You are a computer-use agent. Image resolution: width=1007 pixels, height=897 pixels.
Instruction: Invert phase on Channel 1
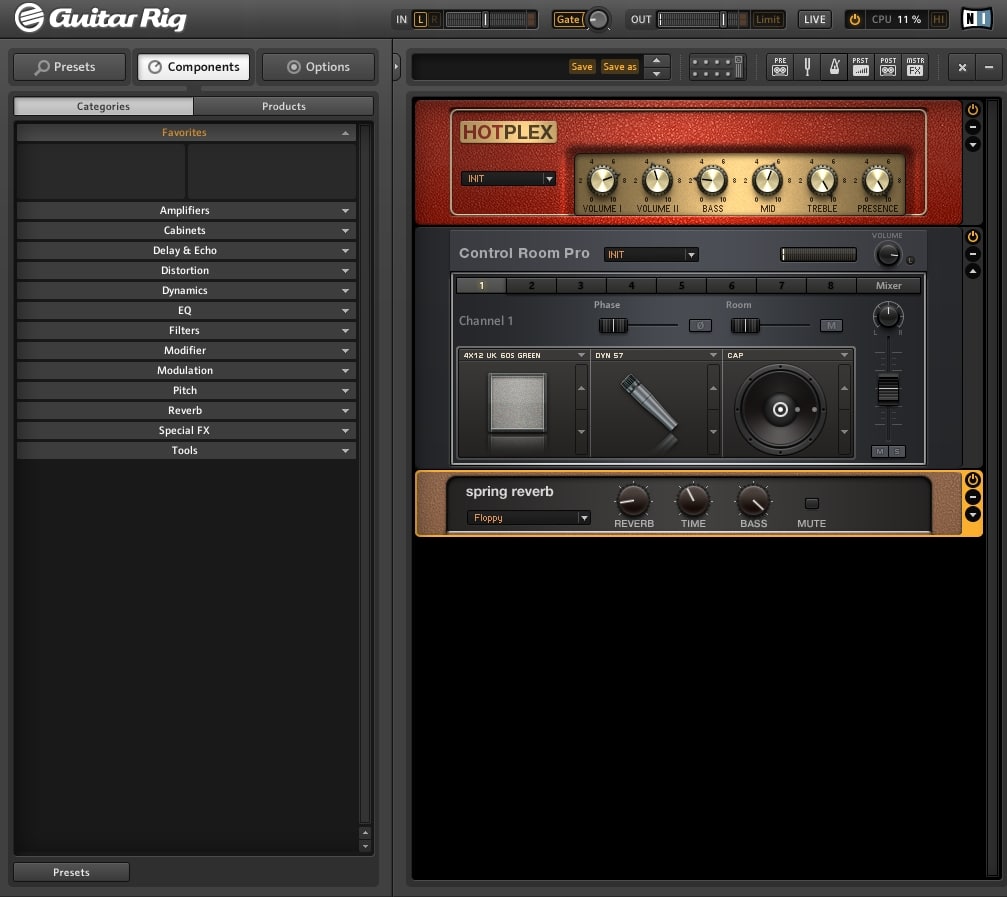point(700,326)
